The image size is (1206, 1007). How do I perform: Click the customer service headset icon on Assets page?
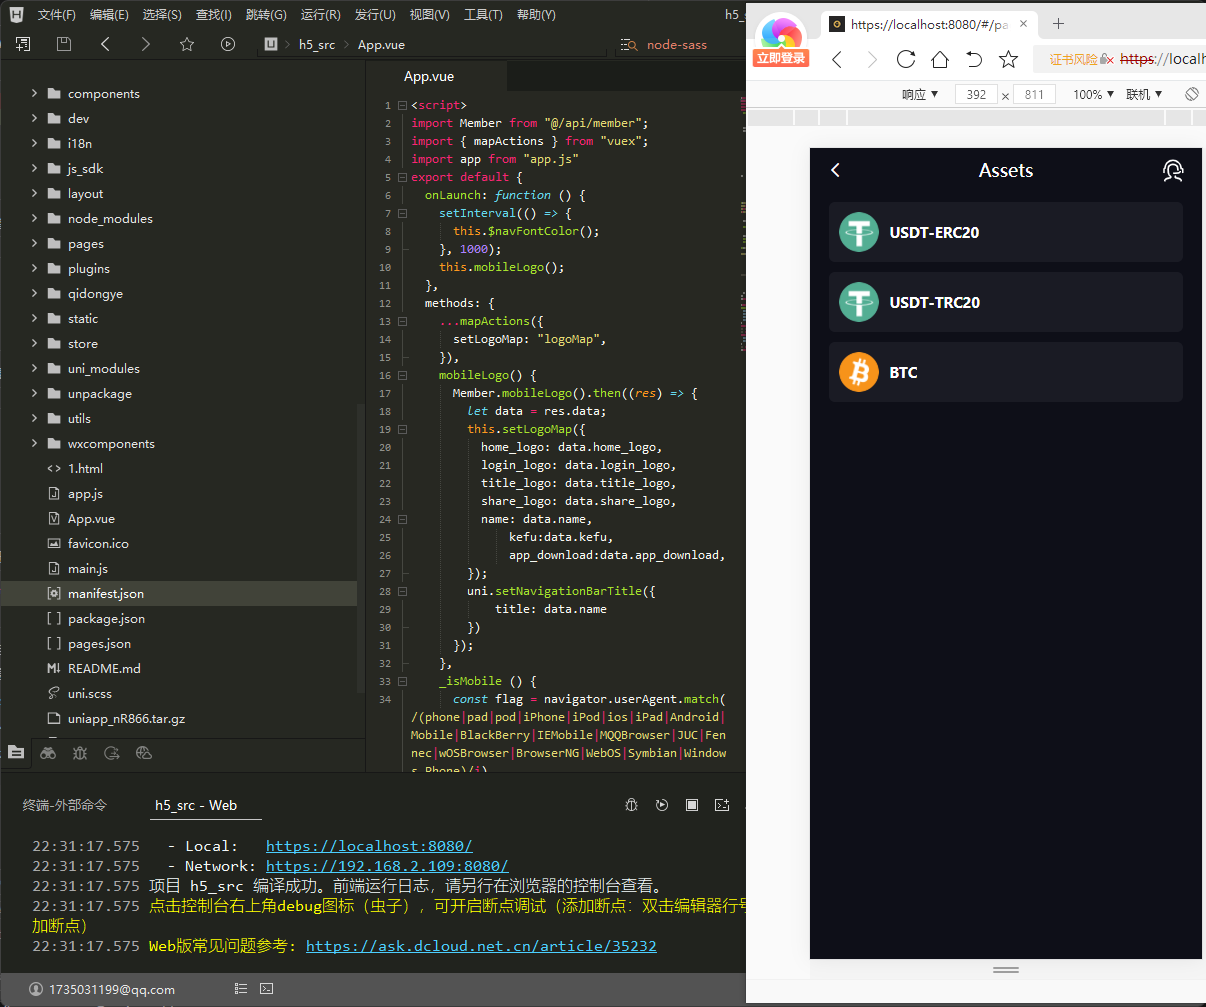1173,171
